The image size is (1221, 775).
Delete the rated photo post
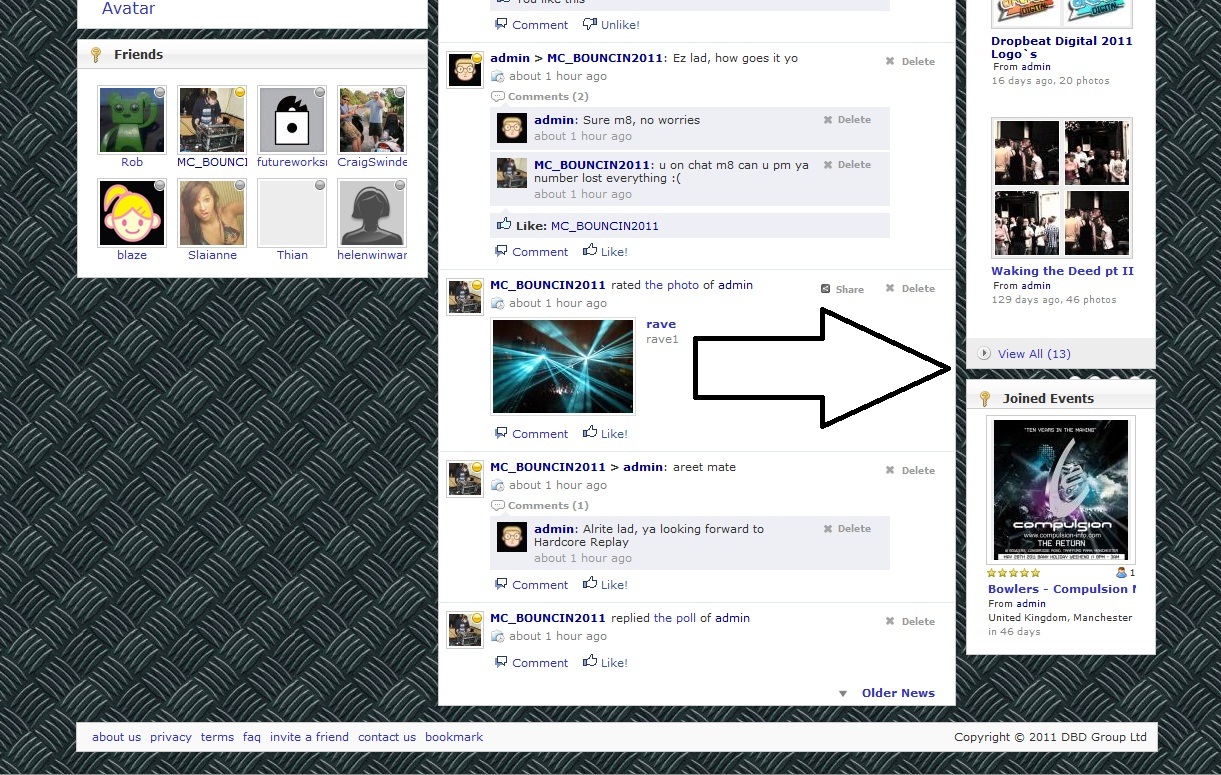tap(910, 288)
